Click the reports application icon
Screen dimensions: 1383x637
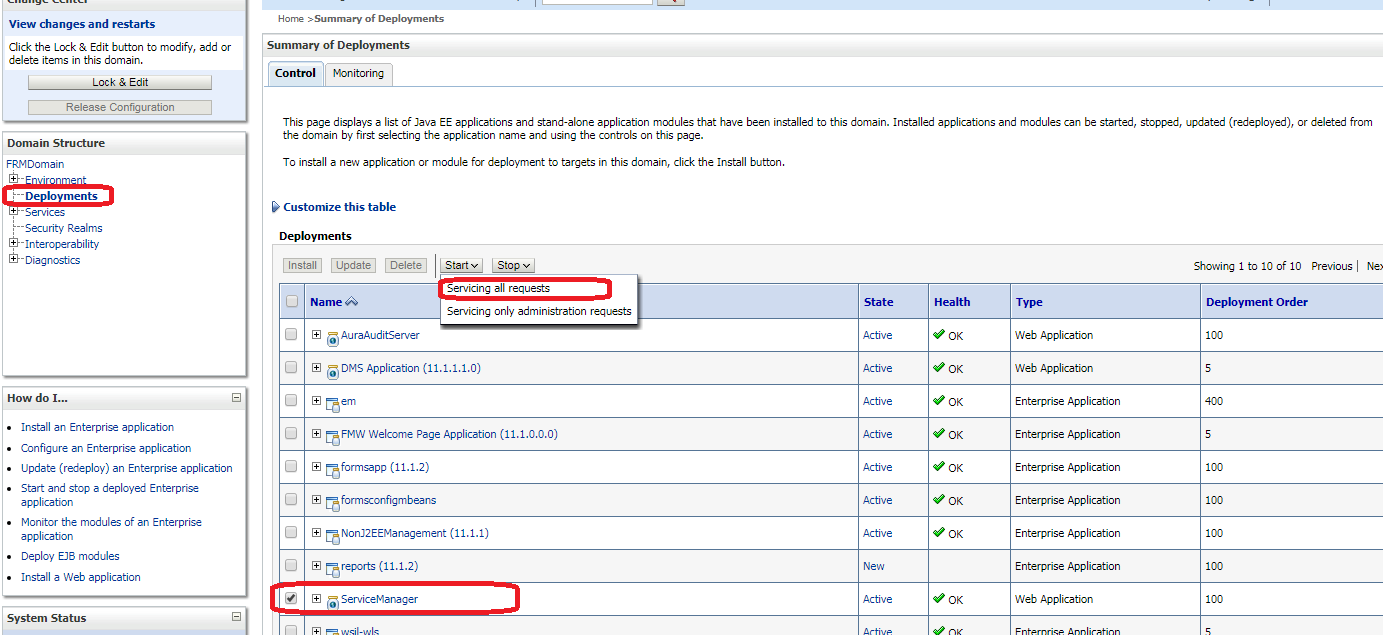point(333,568)
